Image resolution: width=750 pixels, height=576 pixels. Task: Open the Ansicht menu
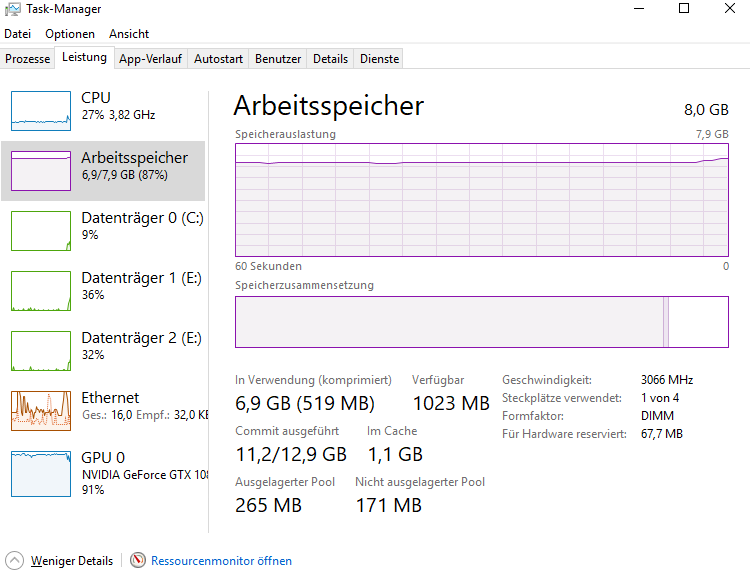[x=129, y=34]
